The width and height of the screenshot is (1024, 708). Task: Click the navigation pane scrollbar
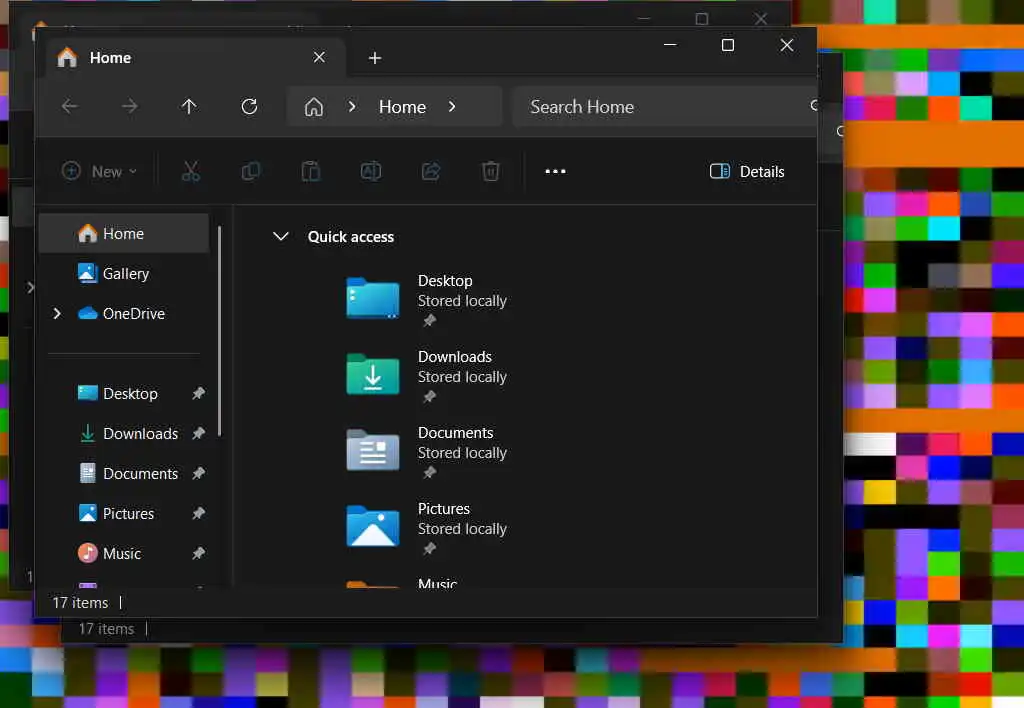[219, 330]
